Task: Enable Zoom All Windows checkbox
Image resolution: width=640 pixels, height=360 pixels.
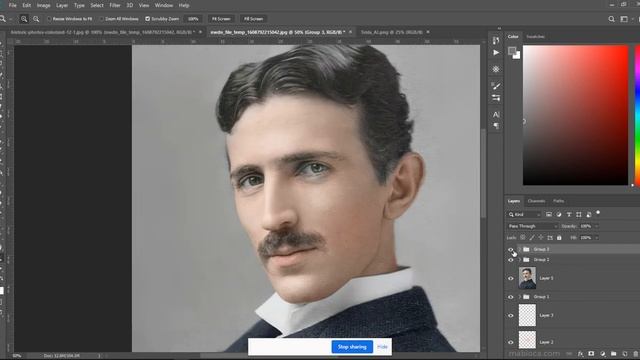Action: click(x=102, y=19)
